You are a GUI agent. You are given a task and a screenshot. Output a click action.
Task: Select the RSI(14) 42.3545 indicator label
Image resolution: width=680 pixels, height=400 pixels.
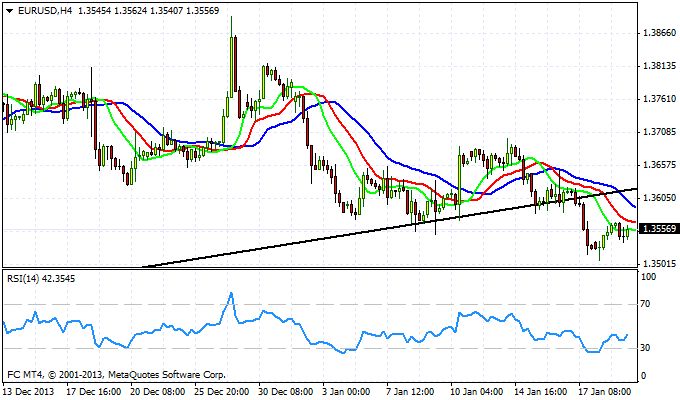point(41,279)
